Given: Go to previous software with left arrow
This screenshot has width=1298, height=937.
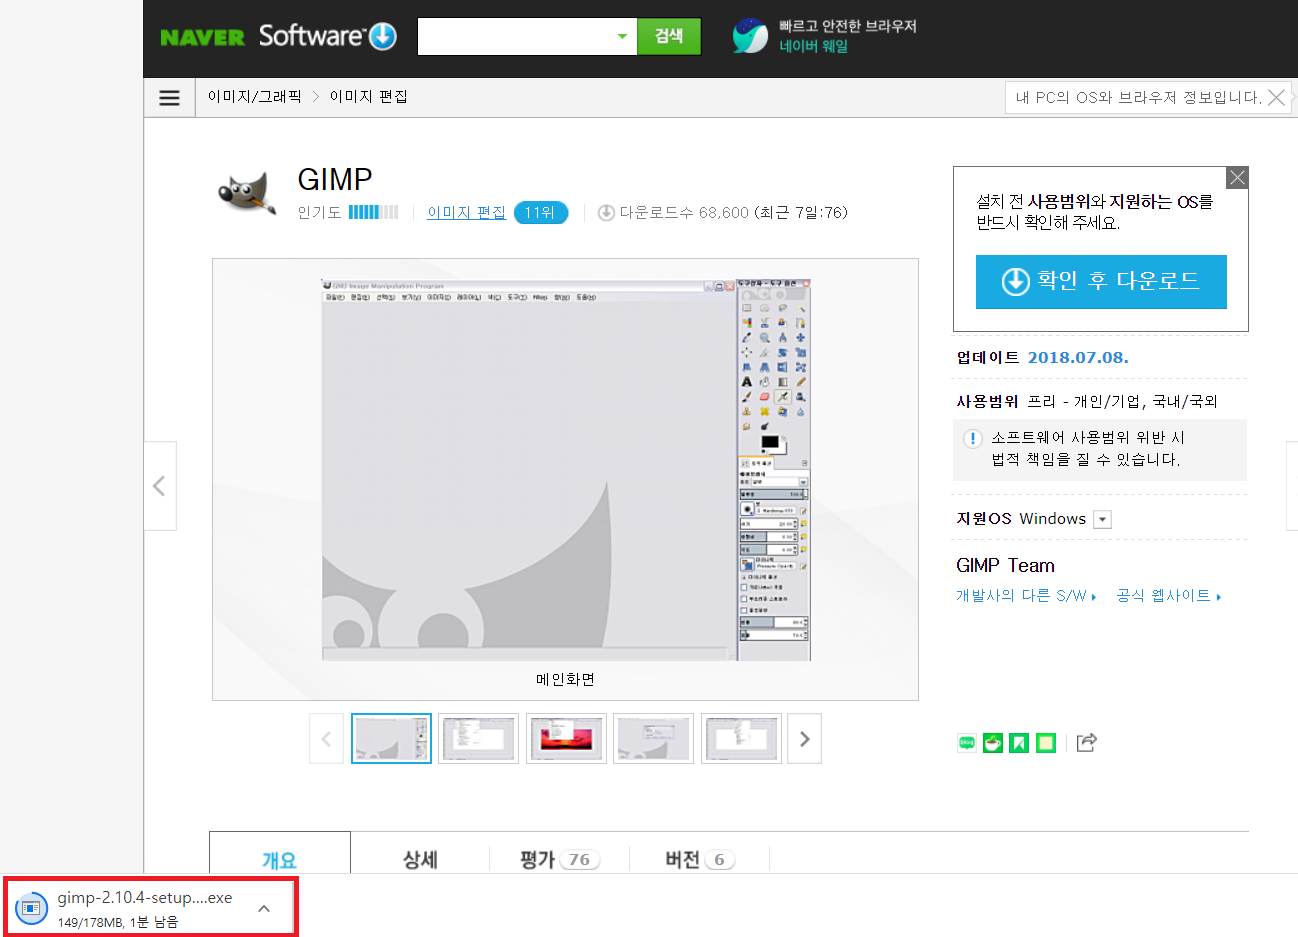Looking at the screenshot, I should (x=160, y=486).
